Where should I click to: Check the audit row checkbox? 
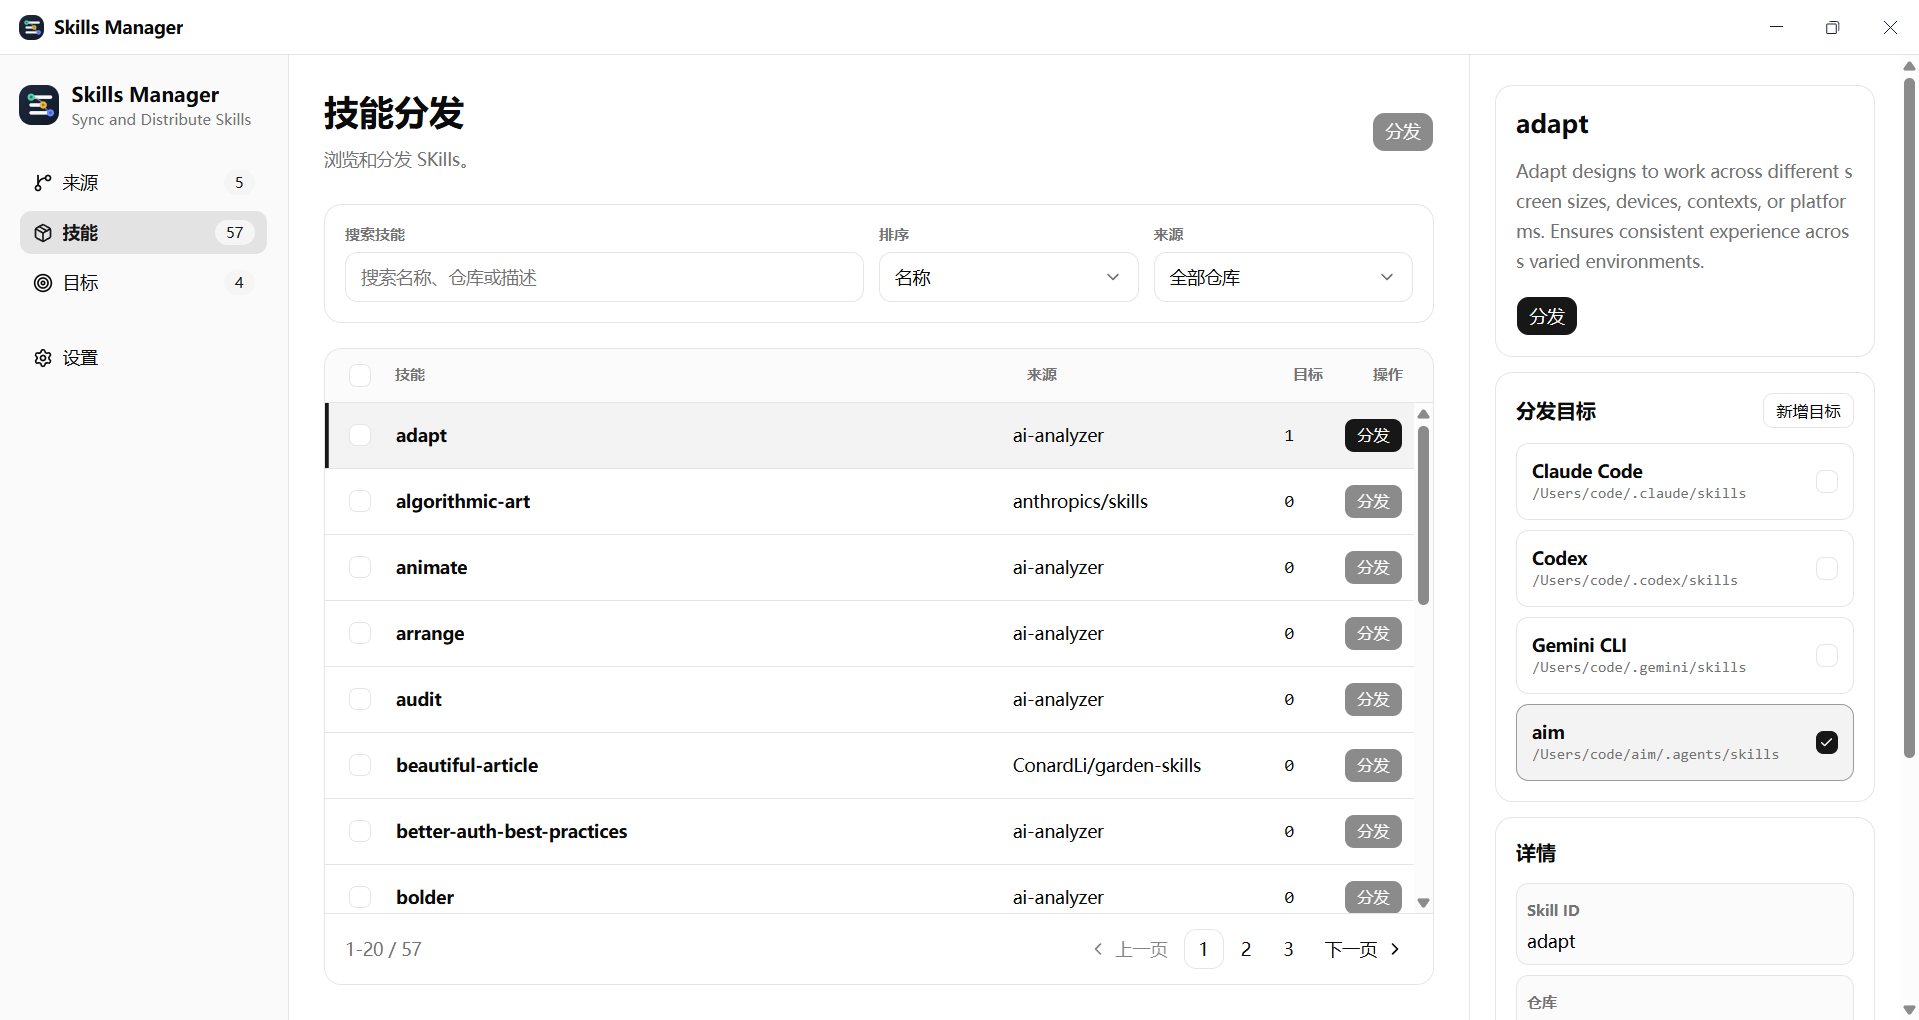coord(360,699)
